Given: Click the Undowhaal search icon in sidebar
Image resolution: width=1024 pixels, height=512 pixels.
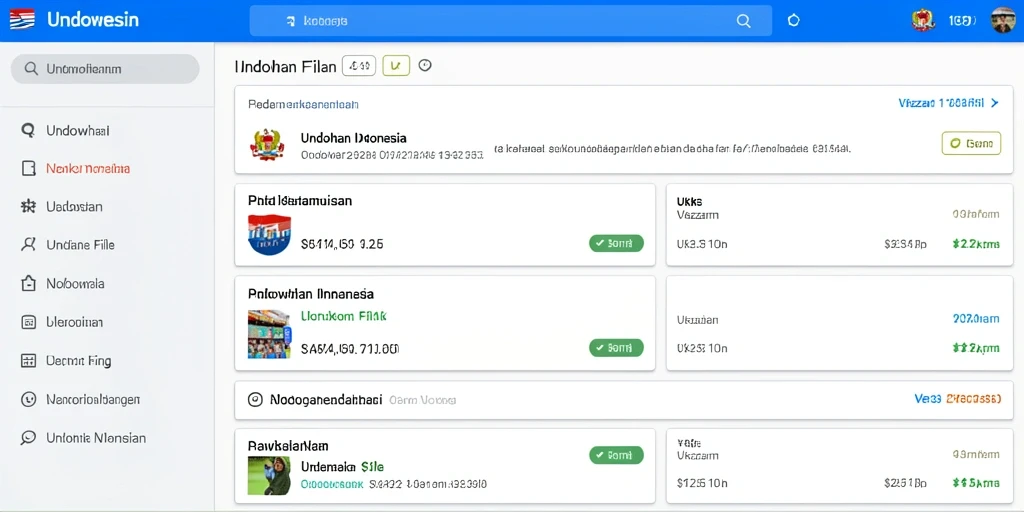Looking at the screenshot, I should click(28, 131).
